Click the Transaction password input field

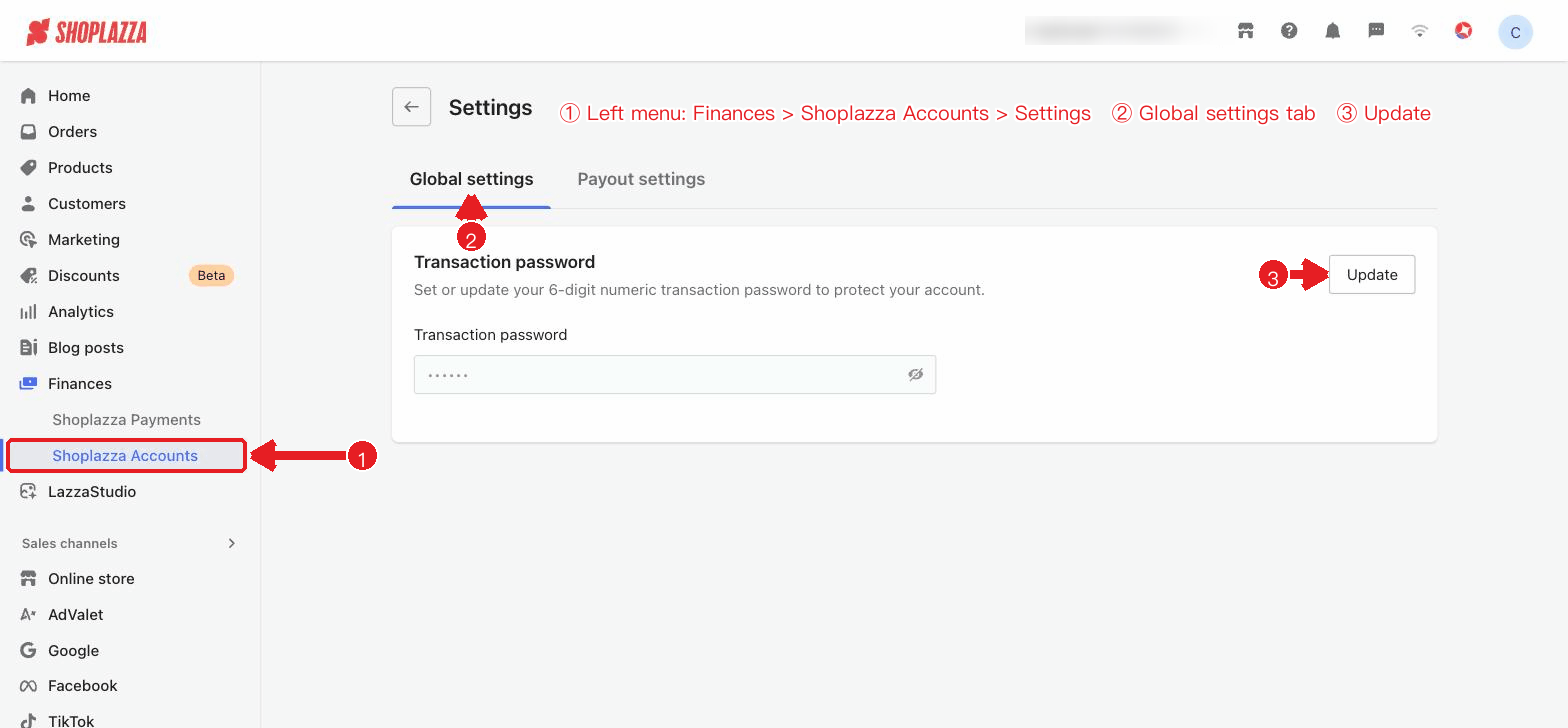(x=675, y=375)
